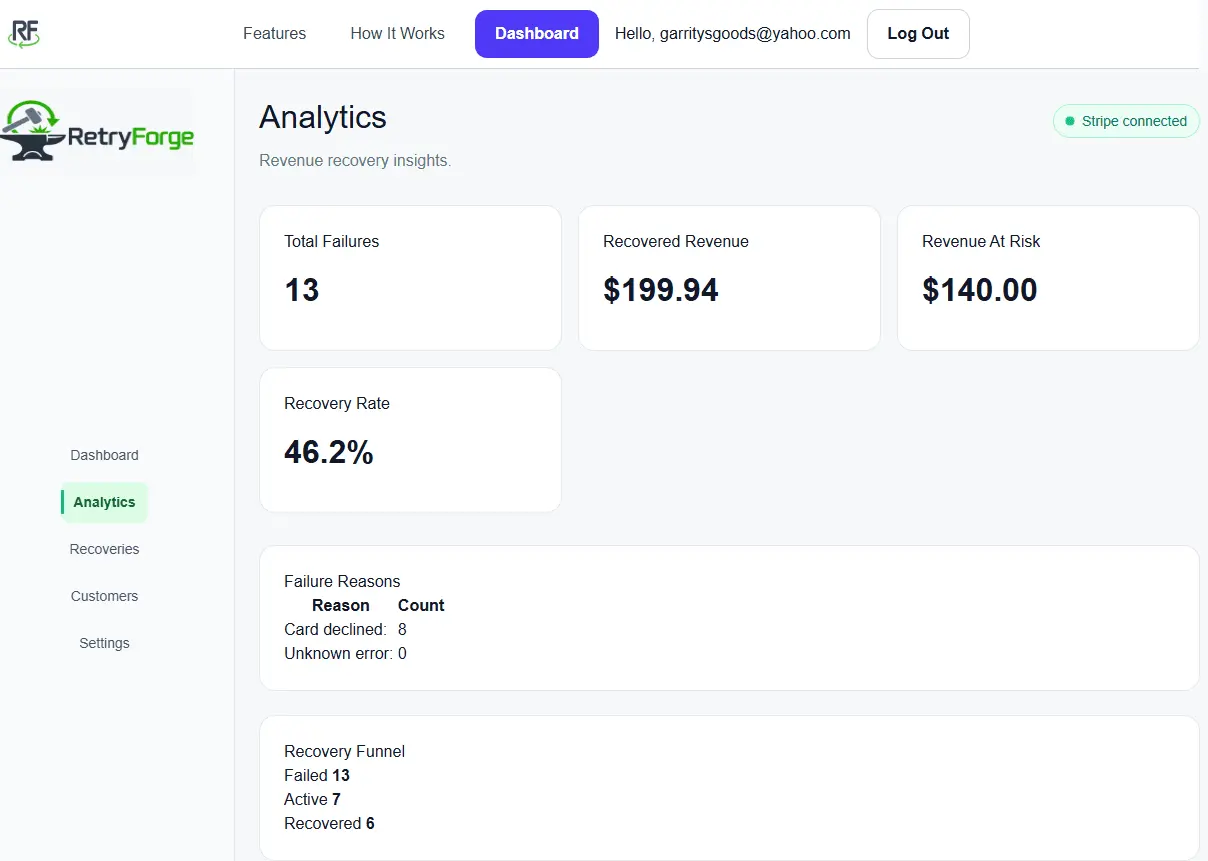Click the user email greeting text
The image size is (1208, 861).
pyautogui.click(x=732, y=33)
